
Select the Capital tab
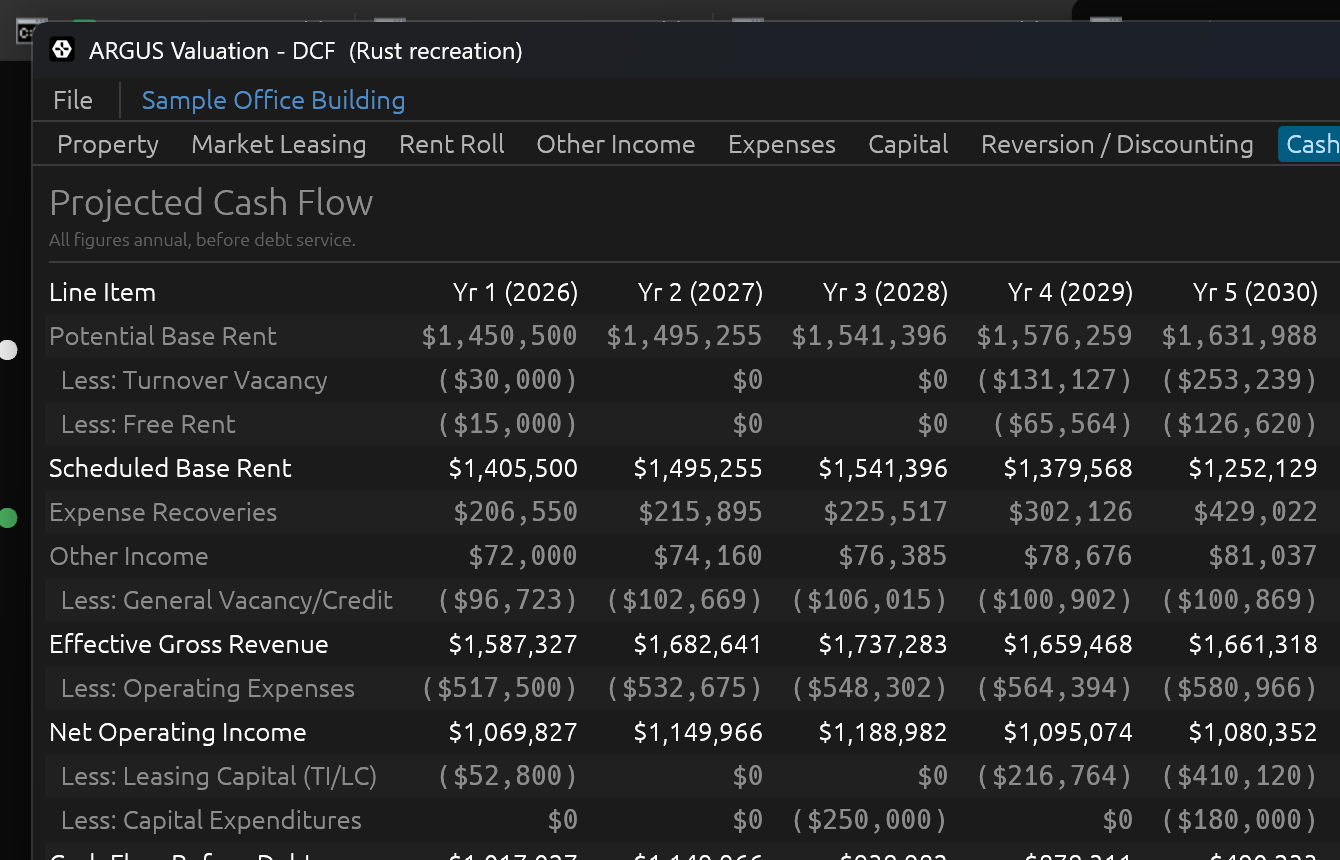point(908,144)
